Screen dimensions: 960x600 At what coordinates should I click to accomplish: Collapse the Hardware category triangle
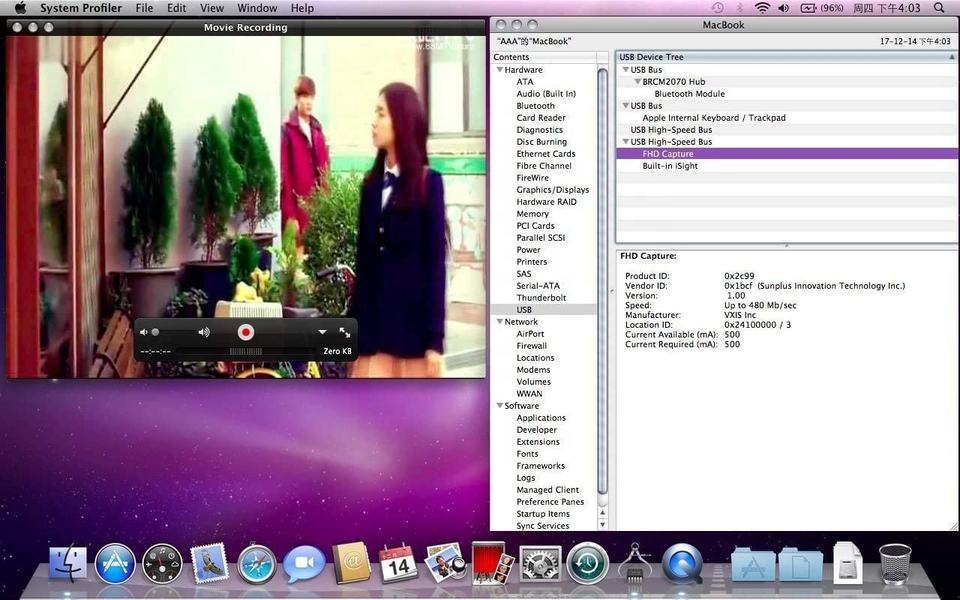pos(499,70)
